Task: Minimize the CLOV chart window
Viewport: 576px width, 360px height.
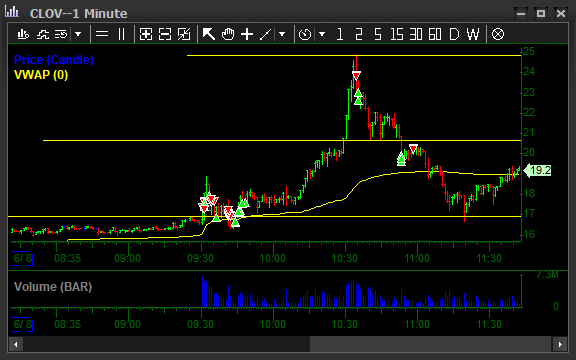Action: [x=521, y=14]
